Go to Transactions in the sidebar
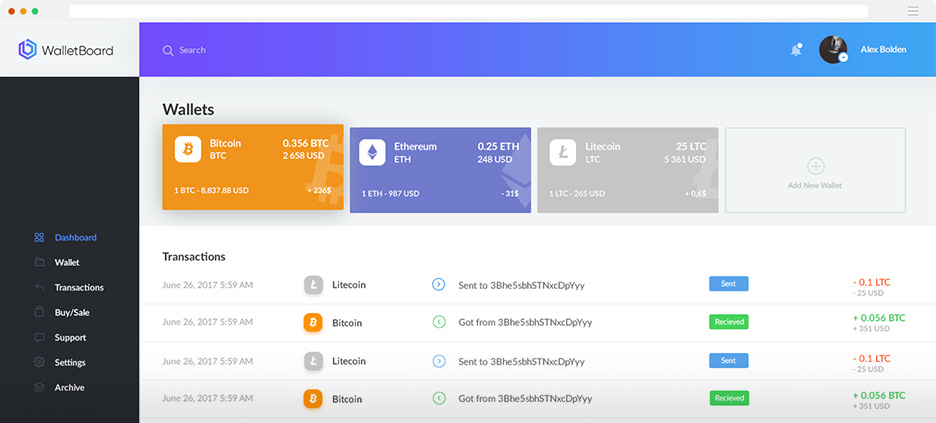Image resolution: width=936 pixels, height=423 pixels. click(x=79, y=288)
